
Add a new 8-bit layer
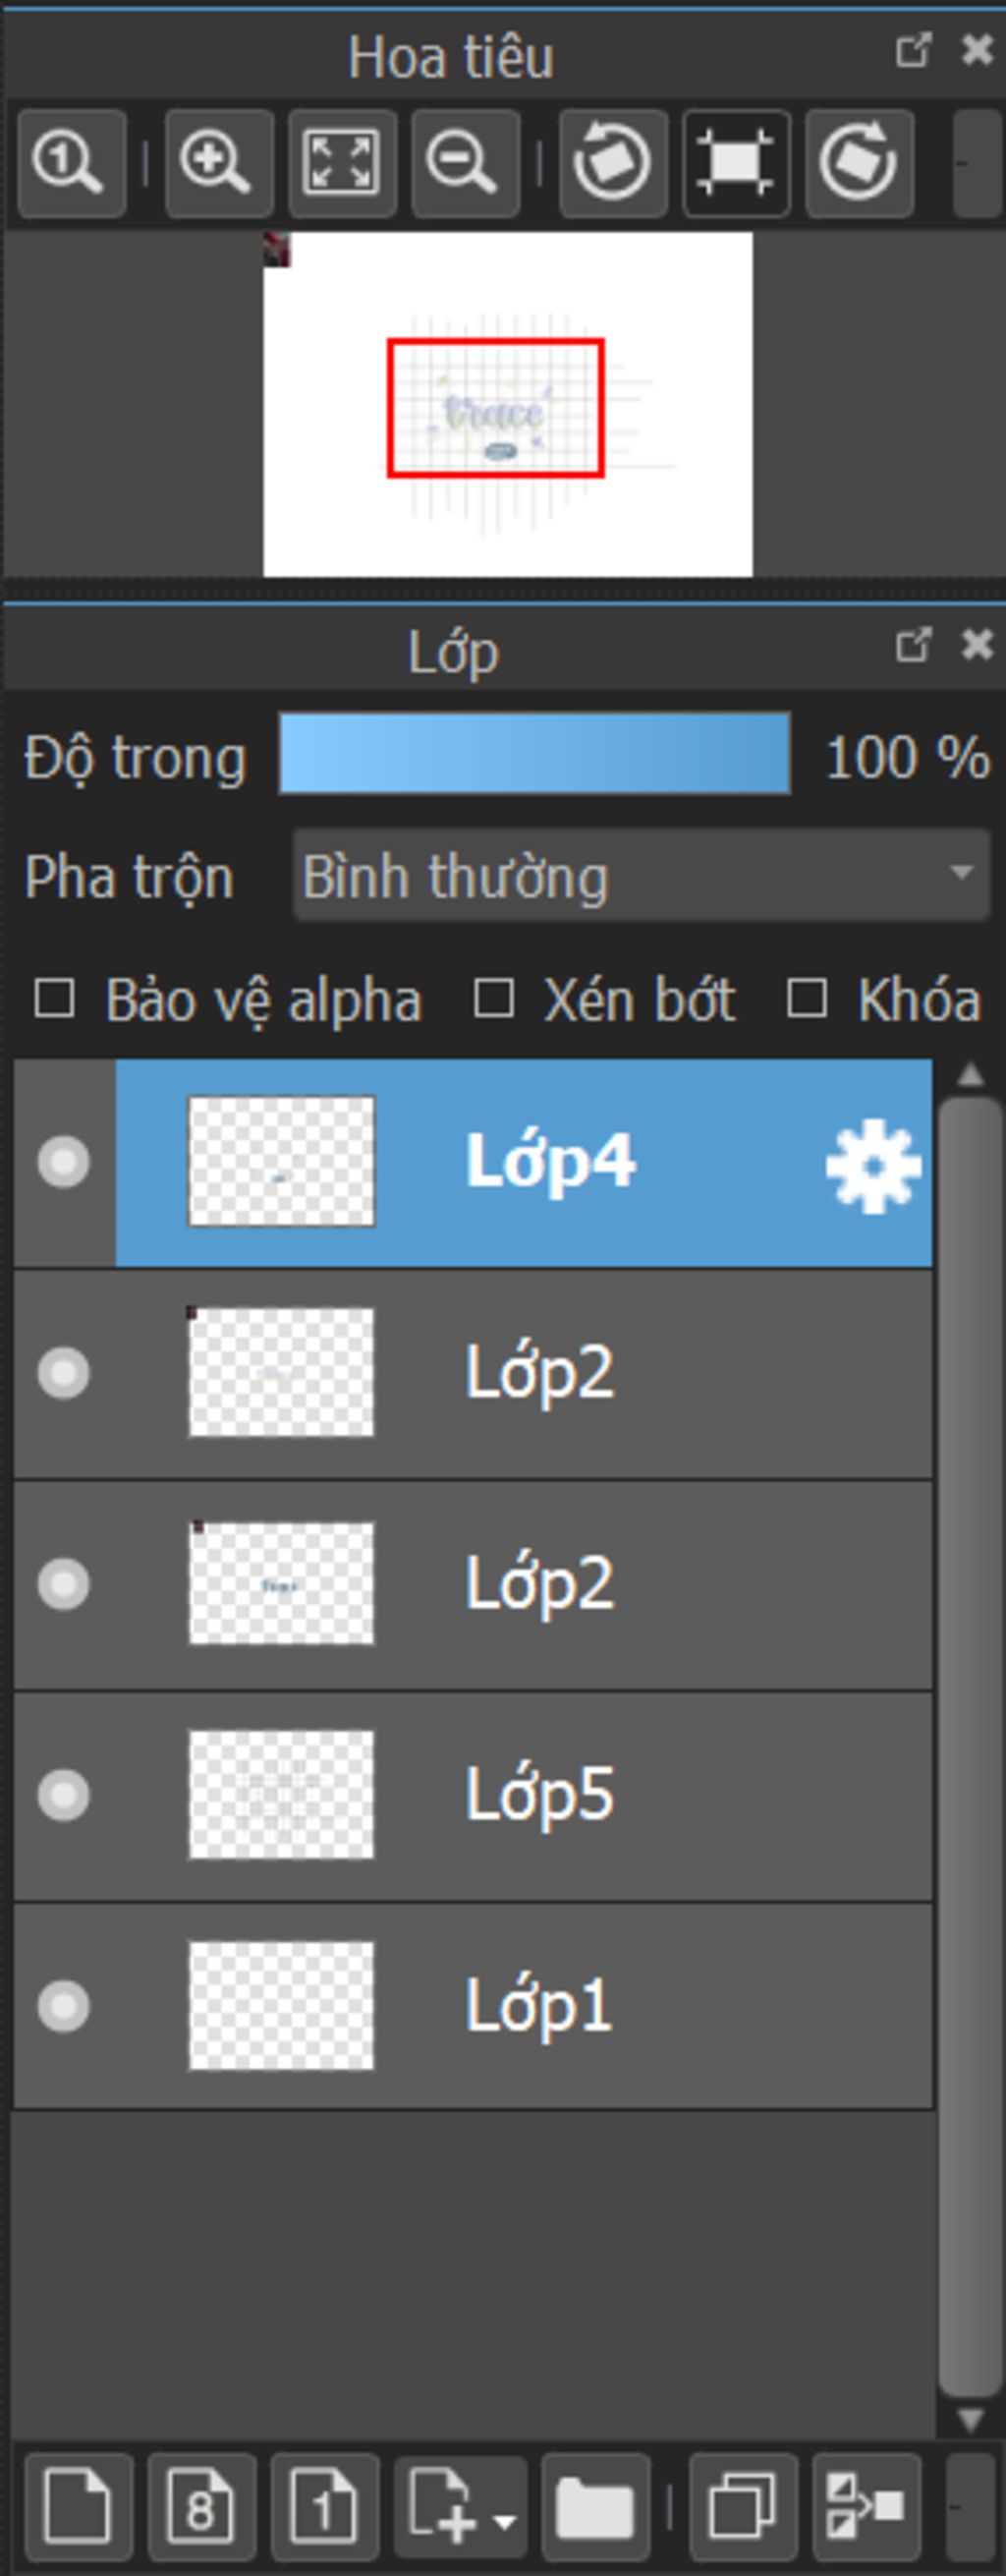[201, 2505]
